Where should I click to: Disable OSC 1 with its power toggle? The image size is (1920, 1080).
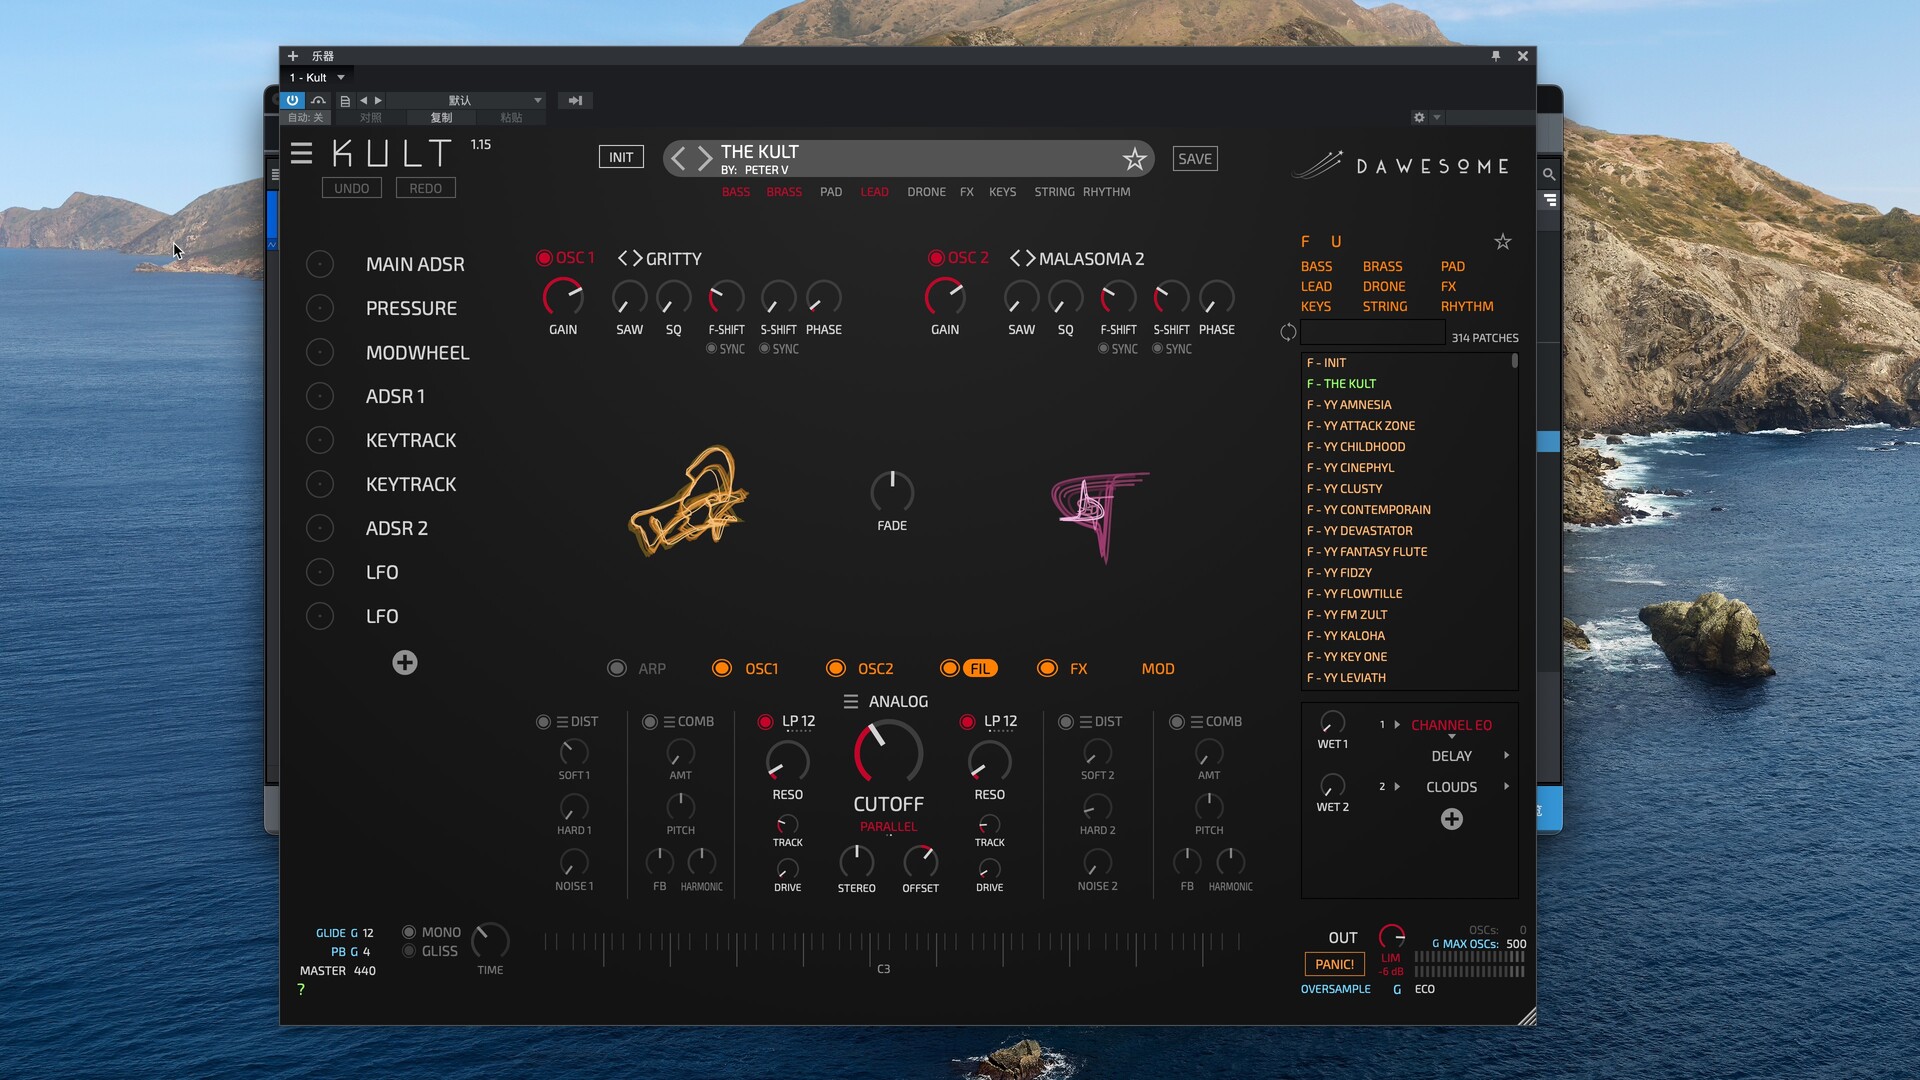coord(544,258)
